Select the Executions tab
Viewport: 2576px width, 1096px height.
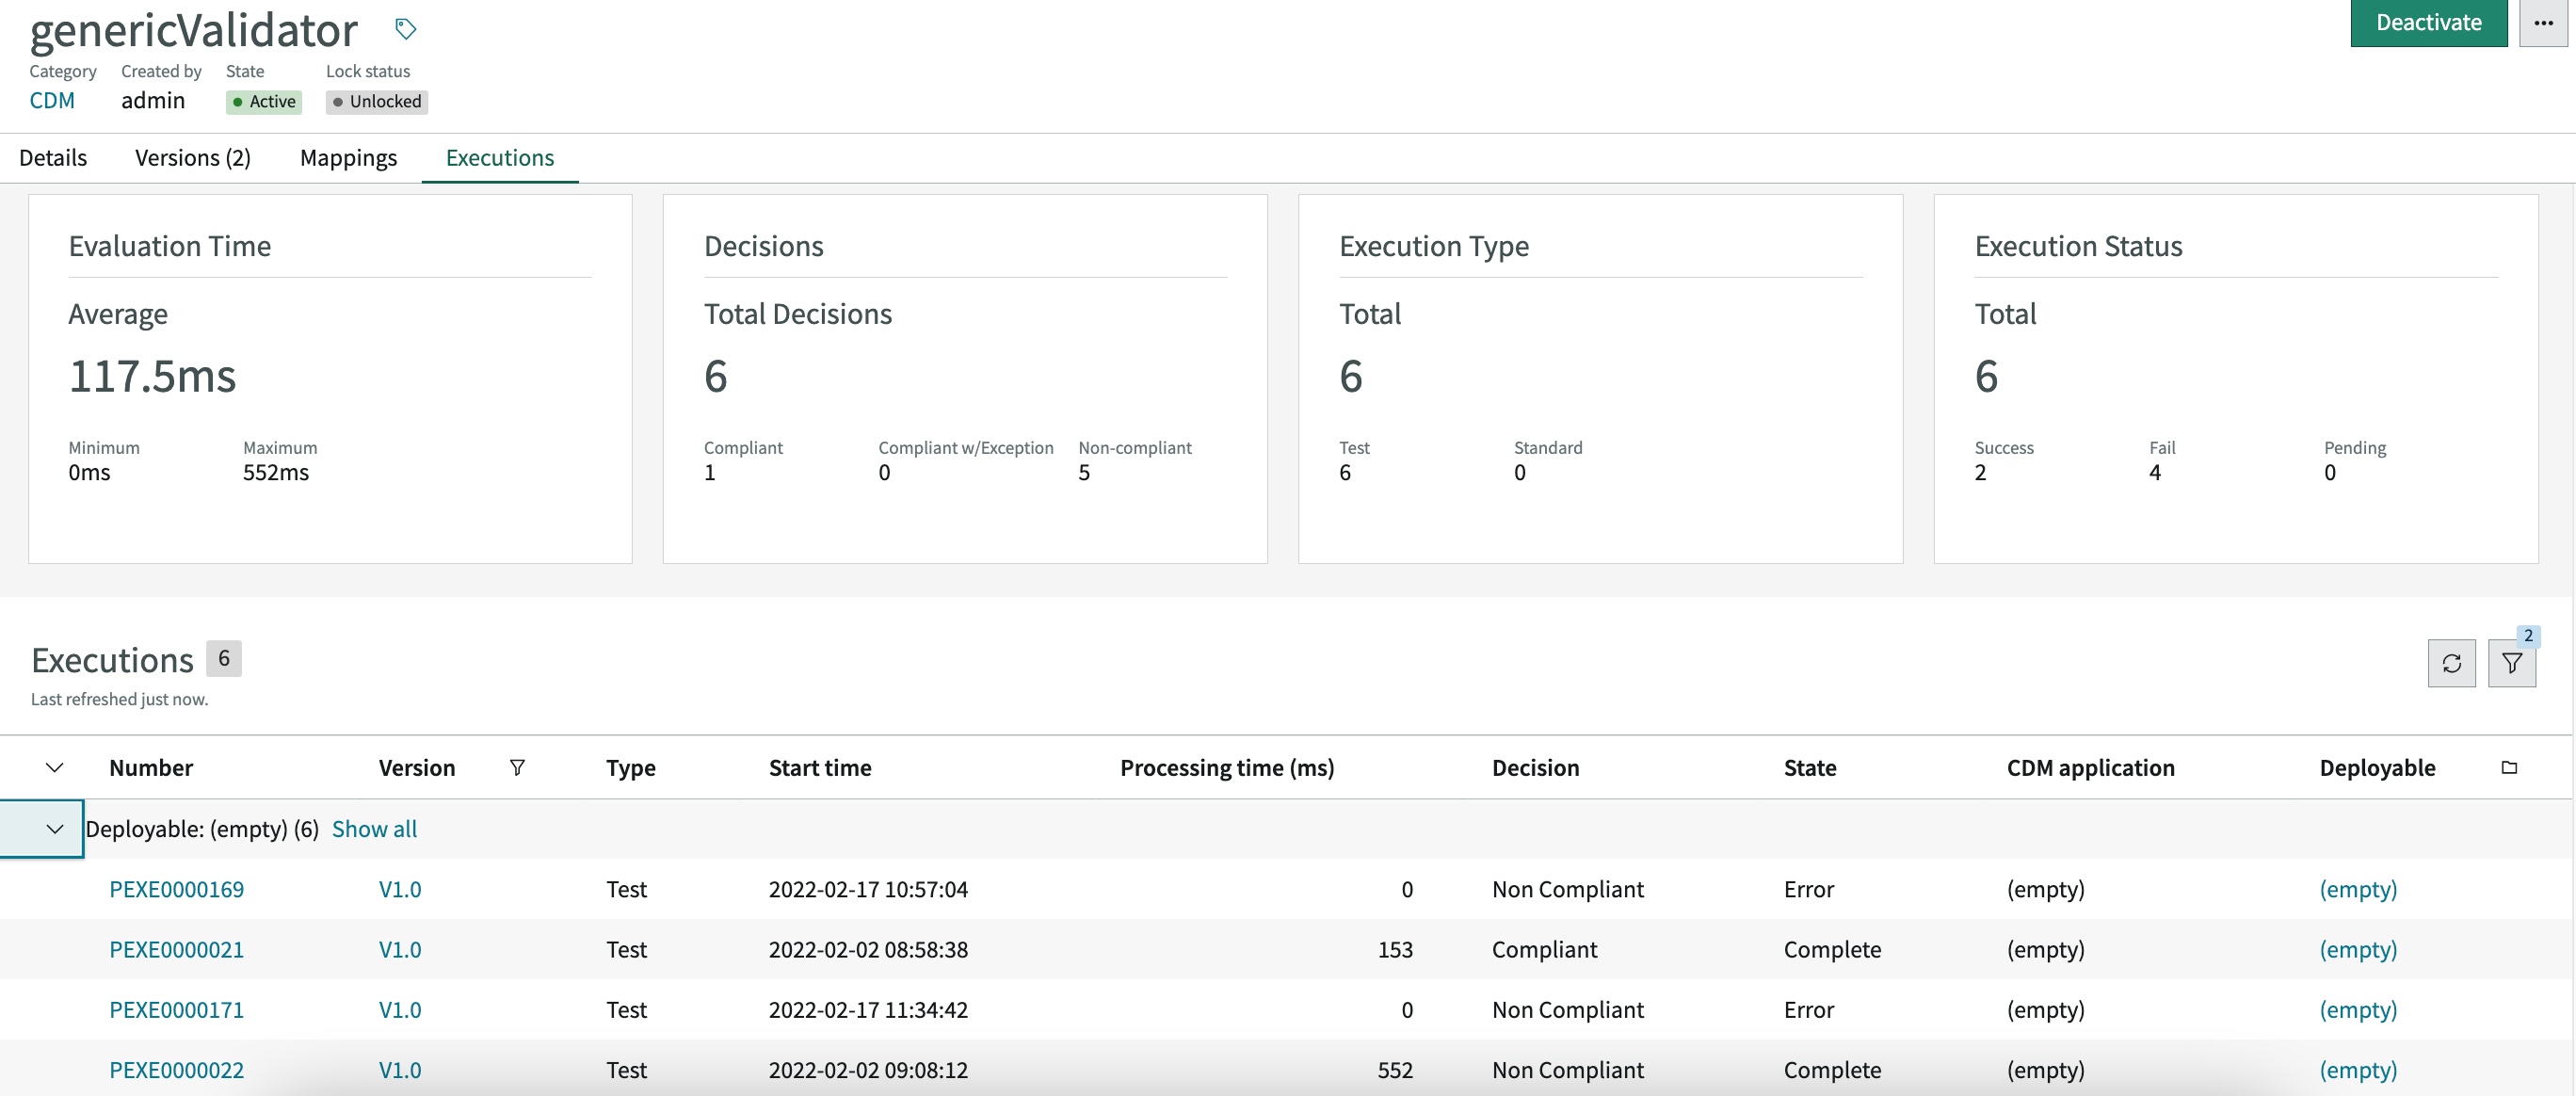click(500, 158)
